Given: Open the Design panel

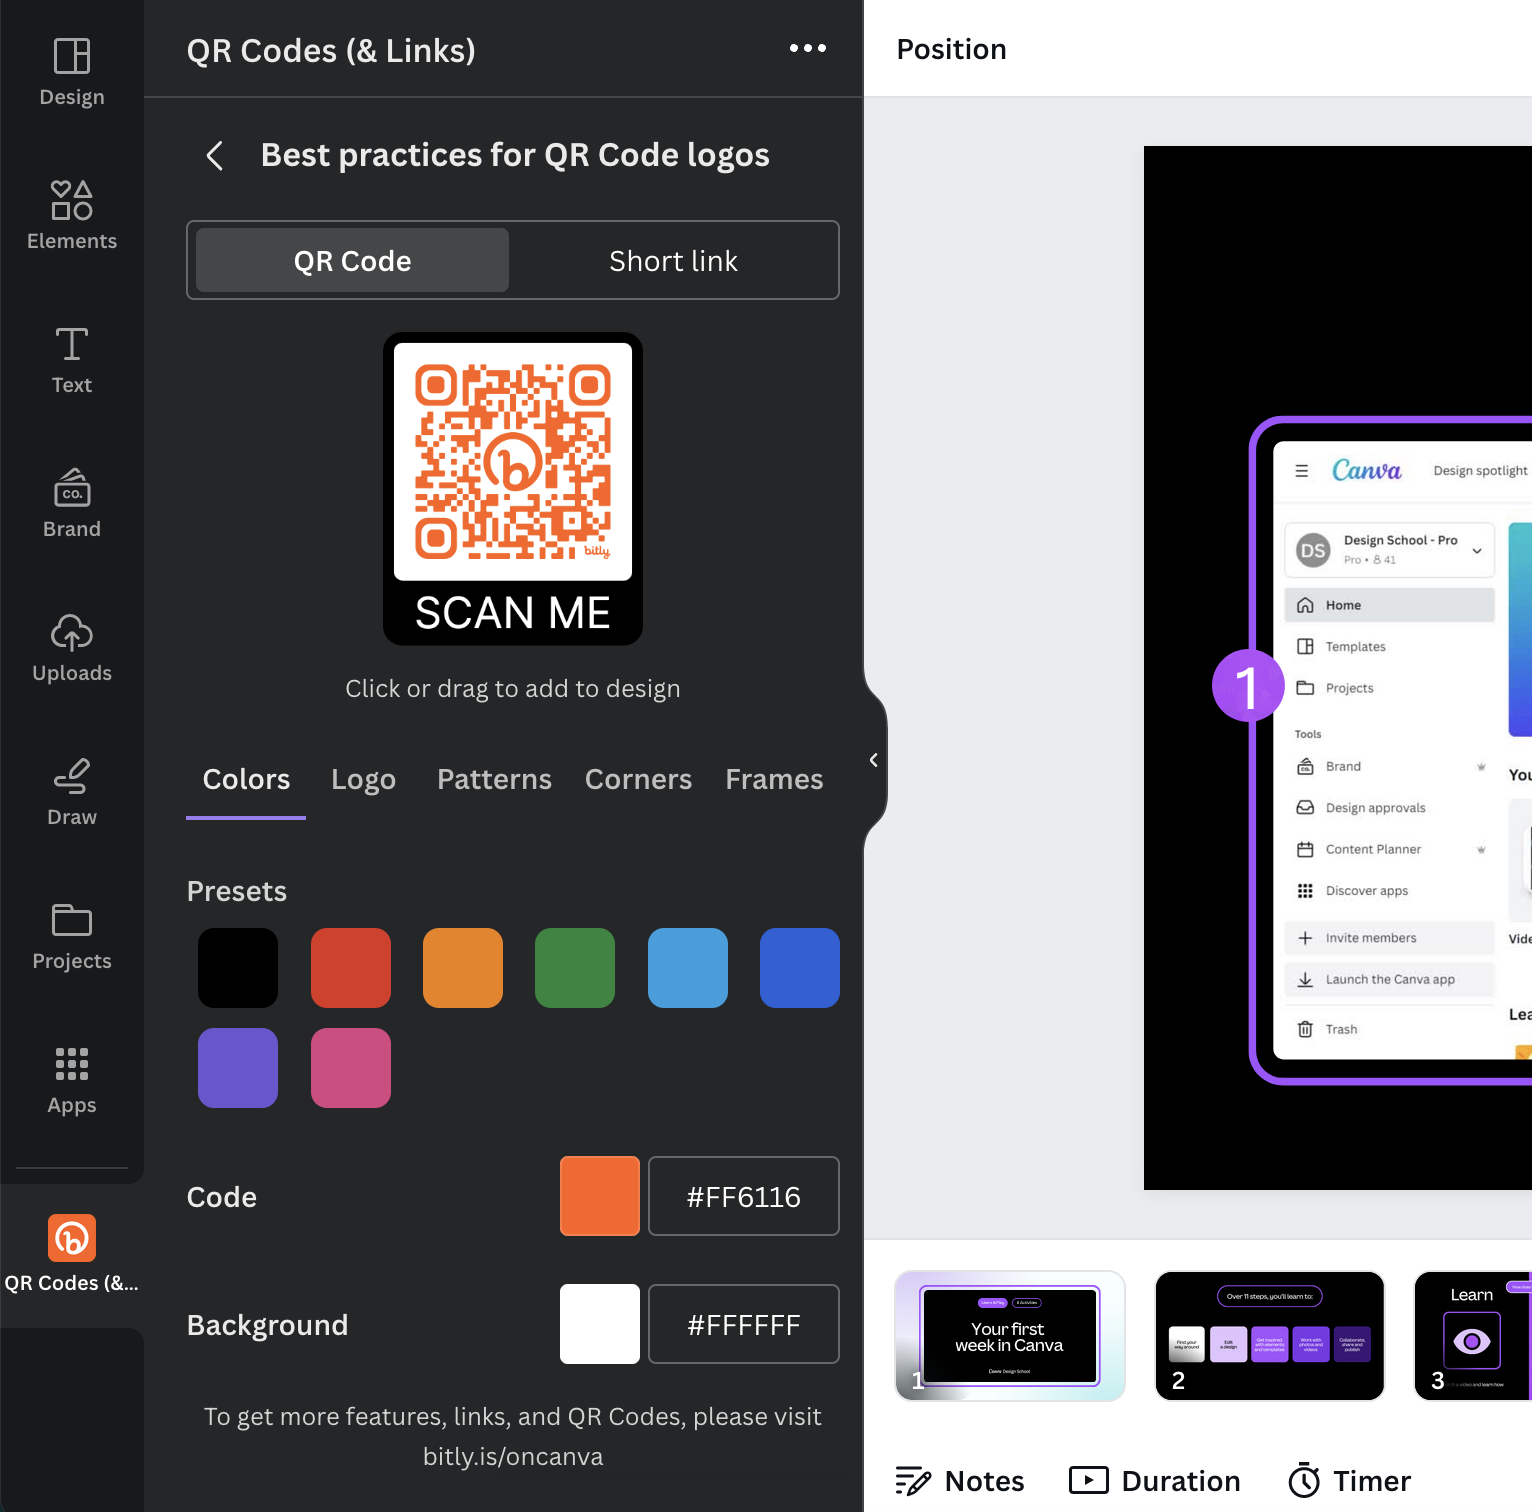Looking at the screenshot, I should [x=72, y=72].
